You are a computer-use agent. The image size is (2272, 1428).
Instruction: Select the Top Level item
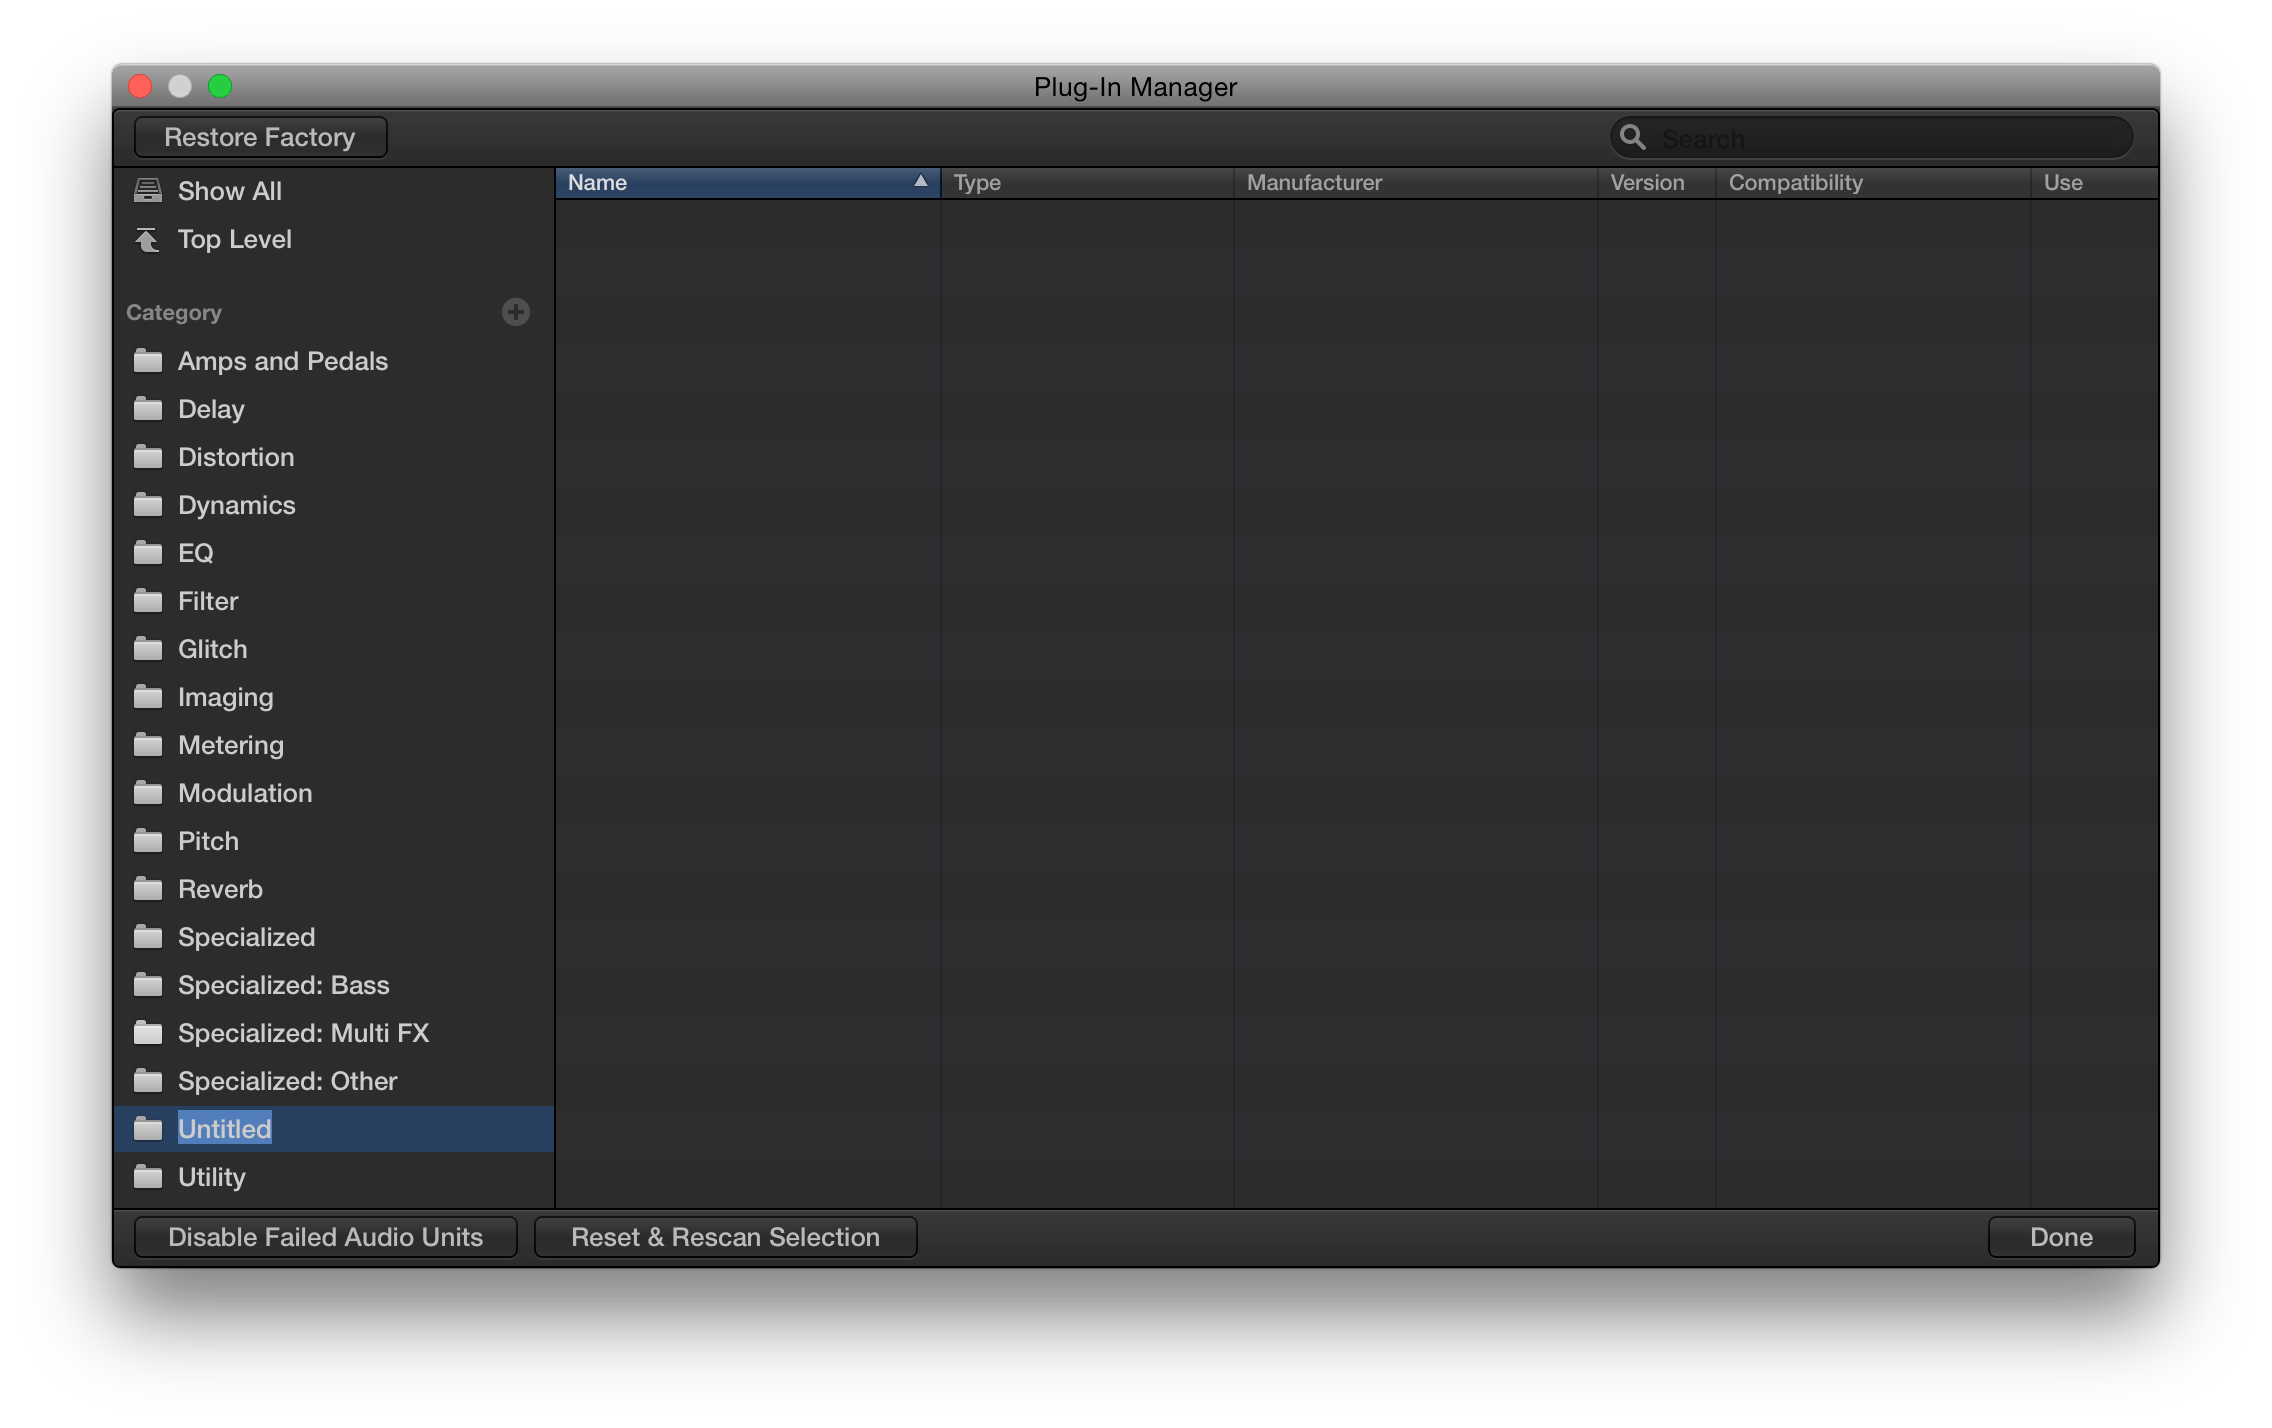coord(234,239)
